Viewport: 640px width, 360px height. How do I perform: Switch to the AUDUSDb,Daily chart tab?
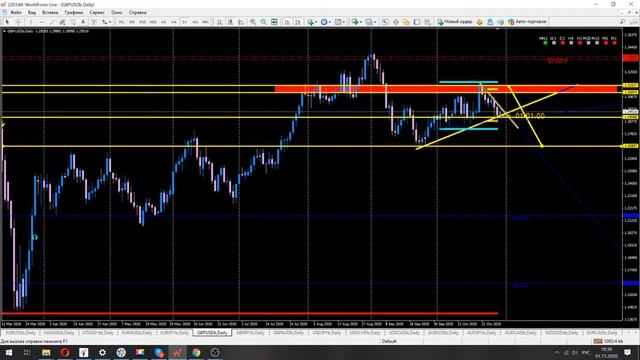pyautogui.click(x=443, y=333)
